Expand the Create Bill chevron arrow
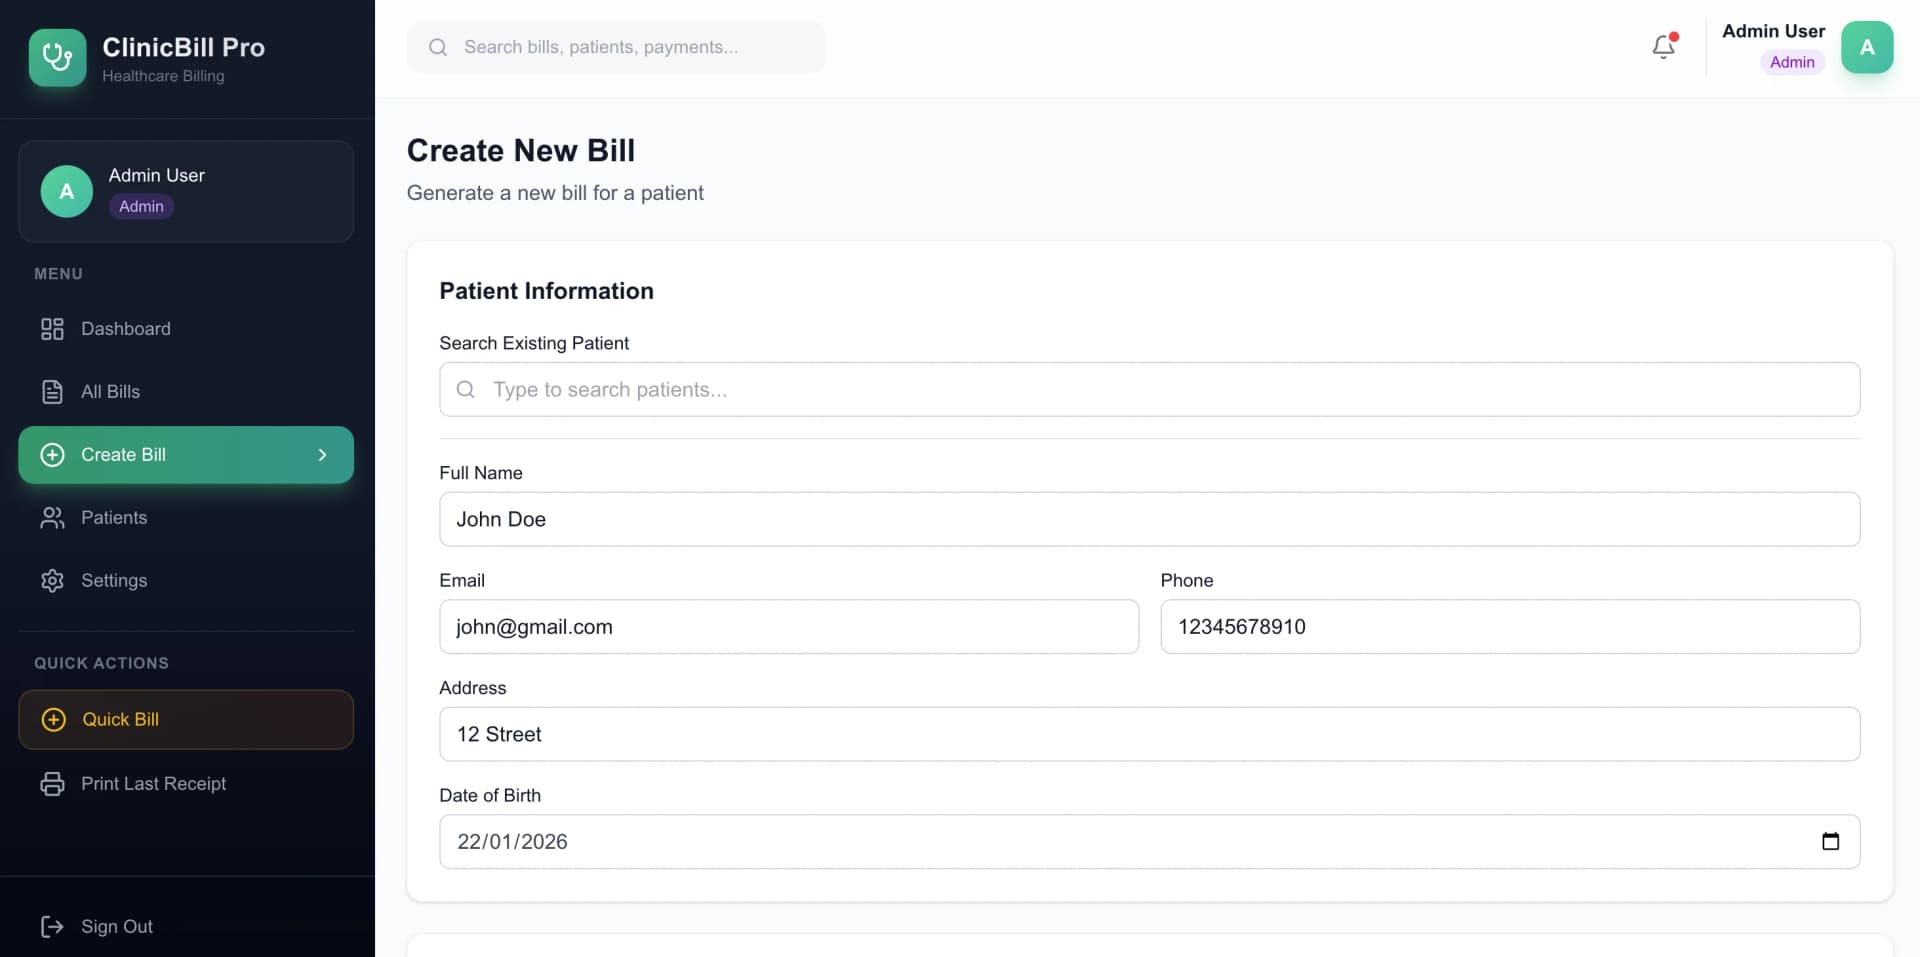 pyautogui.click(x=322, y=455)
